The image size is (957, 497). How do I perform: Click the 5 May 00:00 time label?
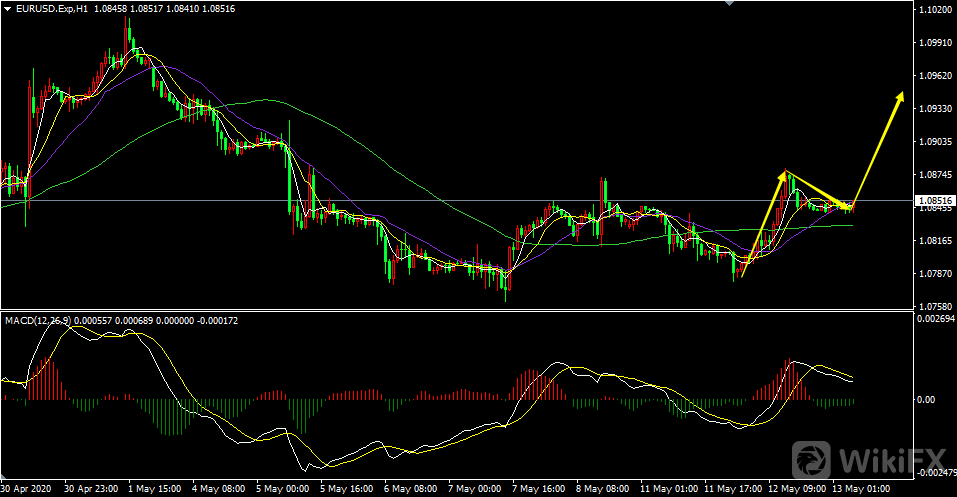tap(284, 489)
